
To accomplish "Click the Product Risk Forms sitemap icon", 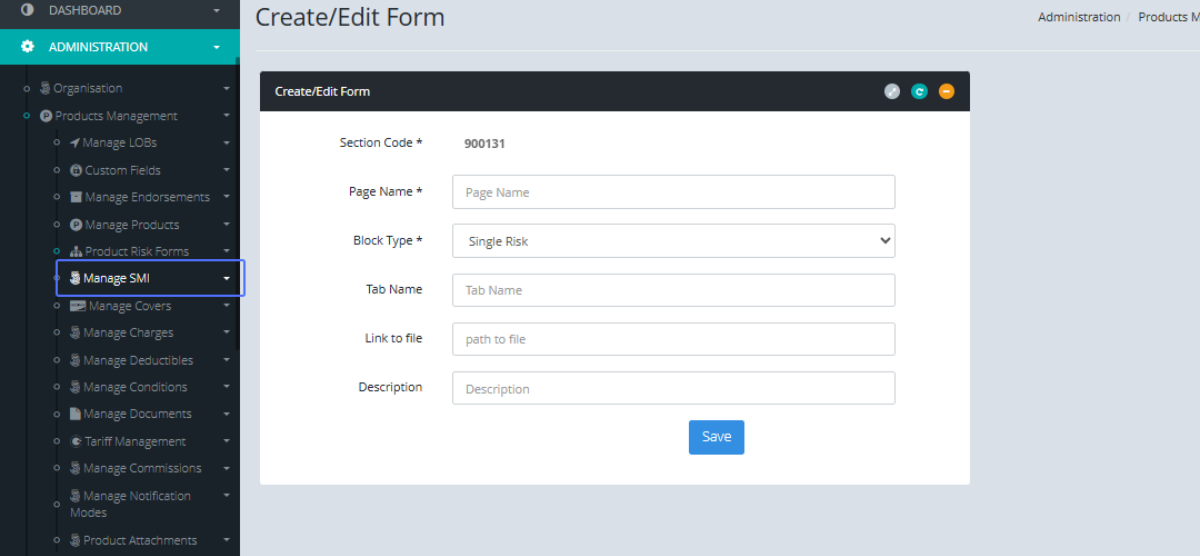I will [76, 252].
